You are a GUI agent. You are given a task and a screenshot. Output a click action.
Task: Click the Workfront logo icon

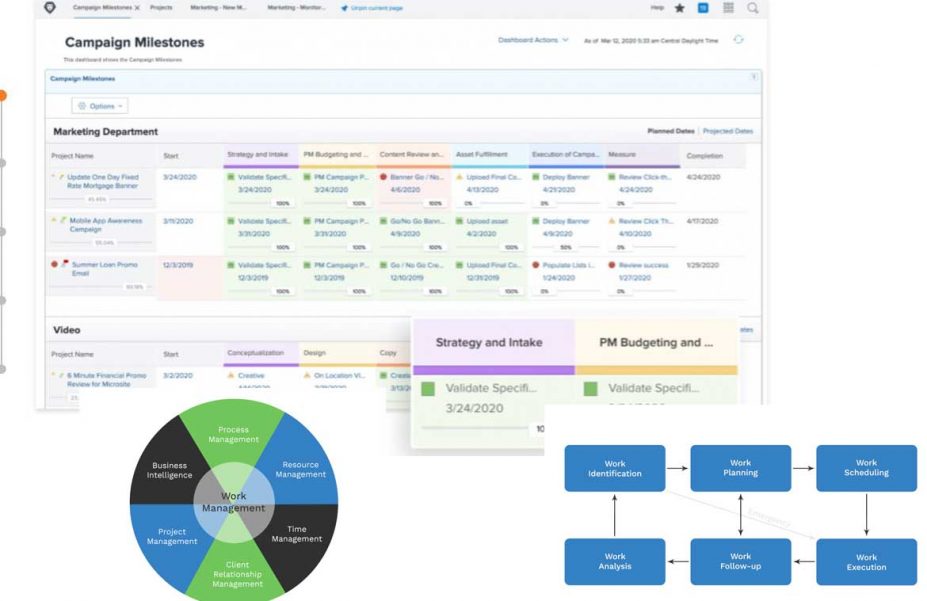pyautogui.click(x=50, y=8)
